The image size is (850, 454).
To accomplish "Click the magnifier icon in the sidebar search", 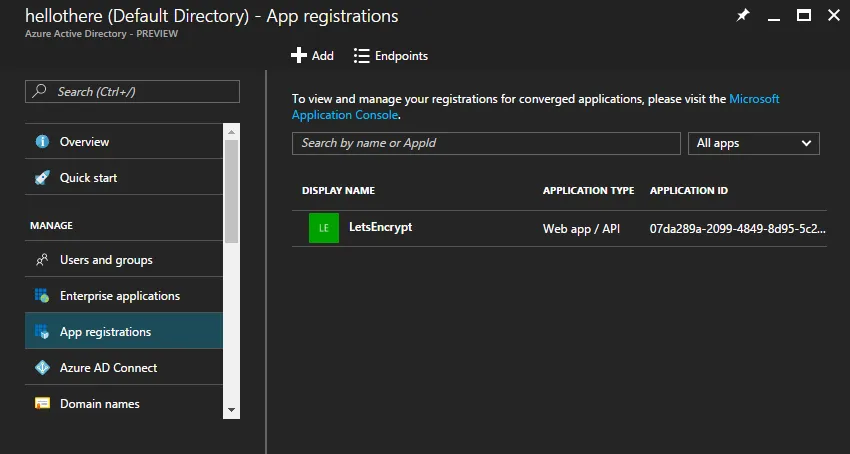I will click(39, 91).
